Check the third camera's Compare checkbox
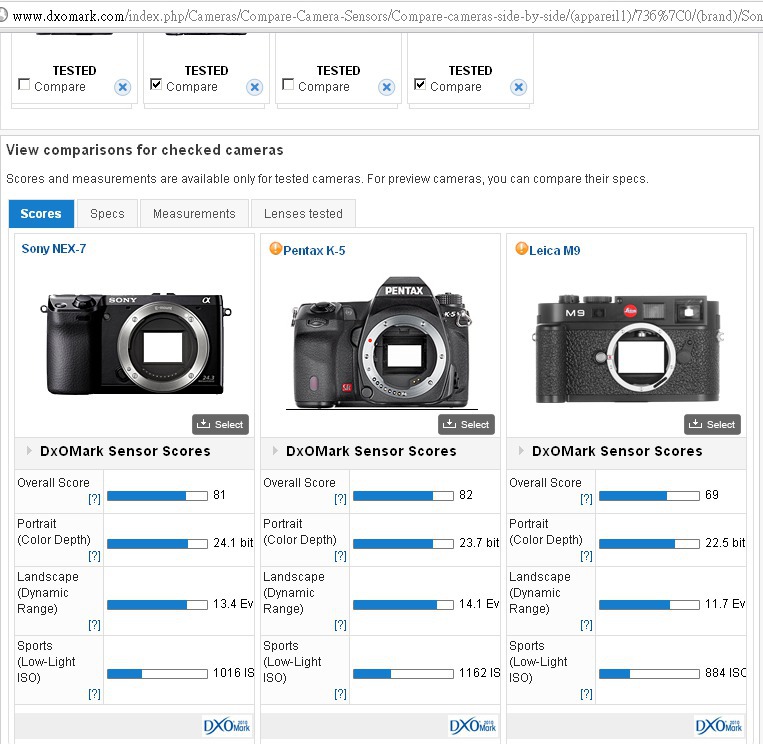The height and width of the screenshot is (744, 763). tap(288, 84)
